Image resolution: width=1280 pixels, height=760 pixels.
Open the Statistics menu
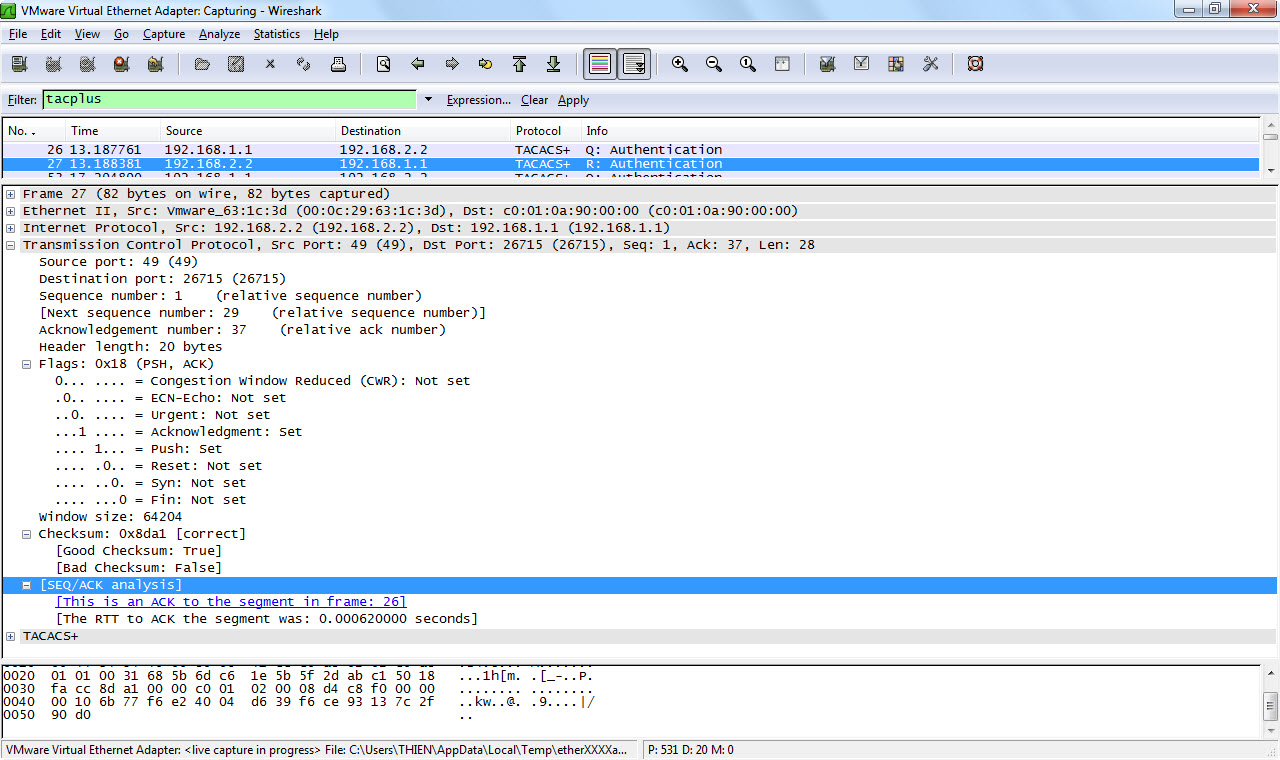[276, 34]
